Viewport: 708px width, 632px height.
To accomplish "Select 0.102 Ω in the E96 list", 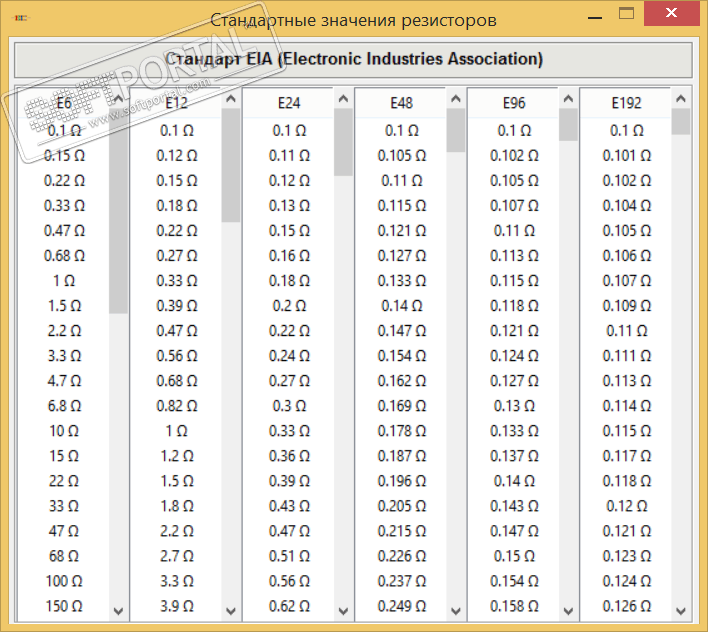I will [x=514, y=156].
